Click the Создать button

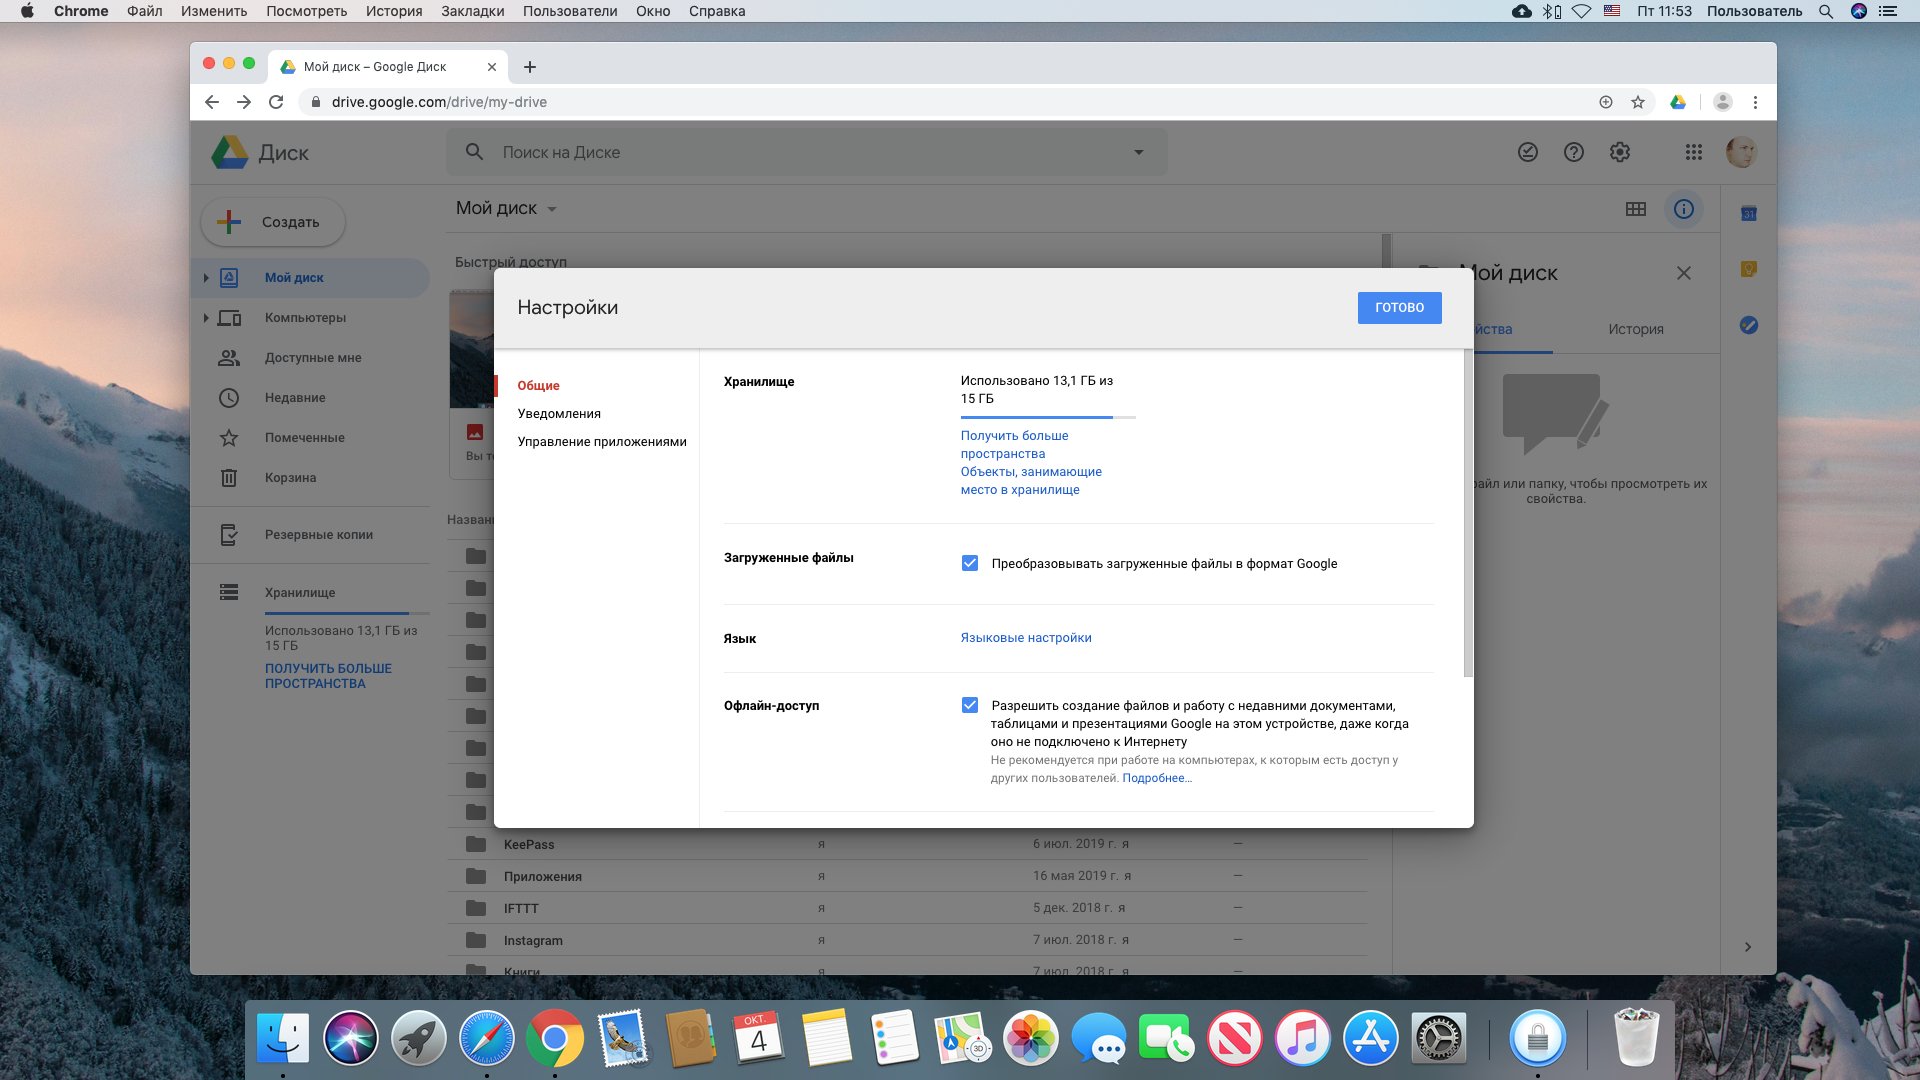pyautogui.click(x=273, y=222)
